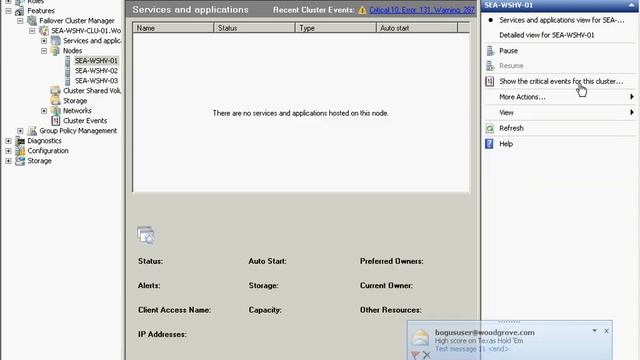The height and width of the screenshot is (360, 640).
Task: Select SEA-WSHV-03 in the tree
Action: pos(96,81)
